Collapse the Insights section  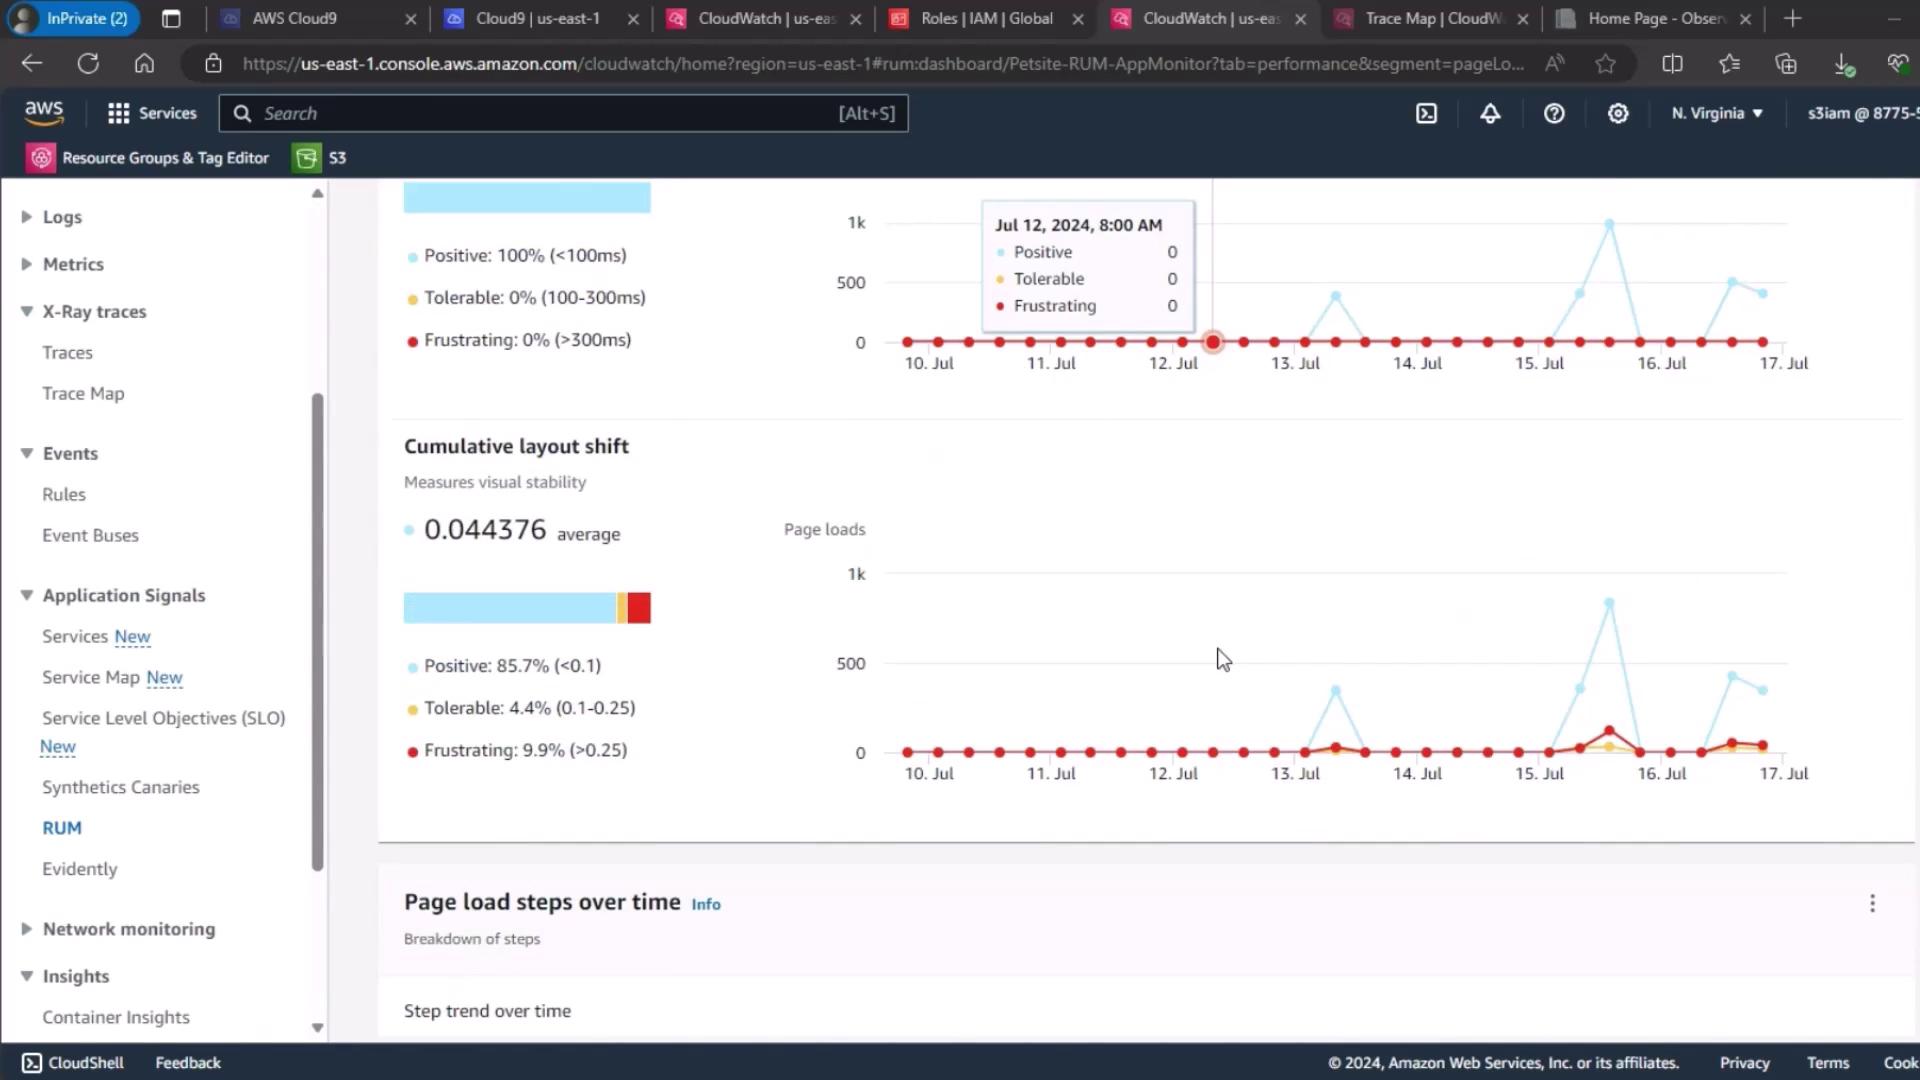coord(26,976)
